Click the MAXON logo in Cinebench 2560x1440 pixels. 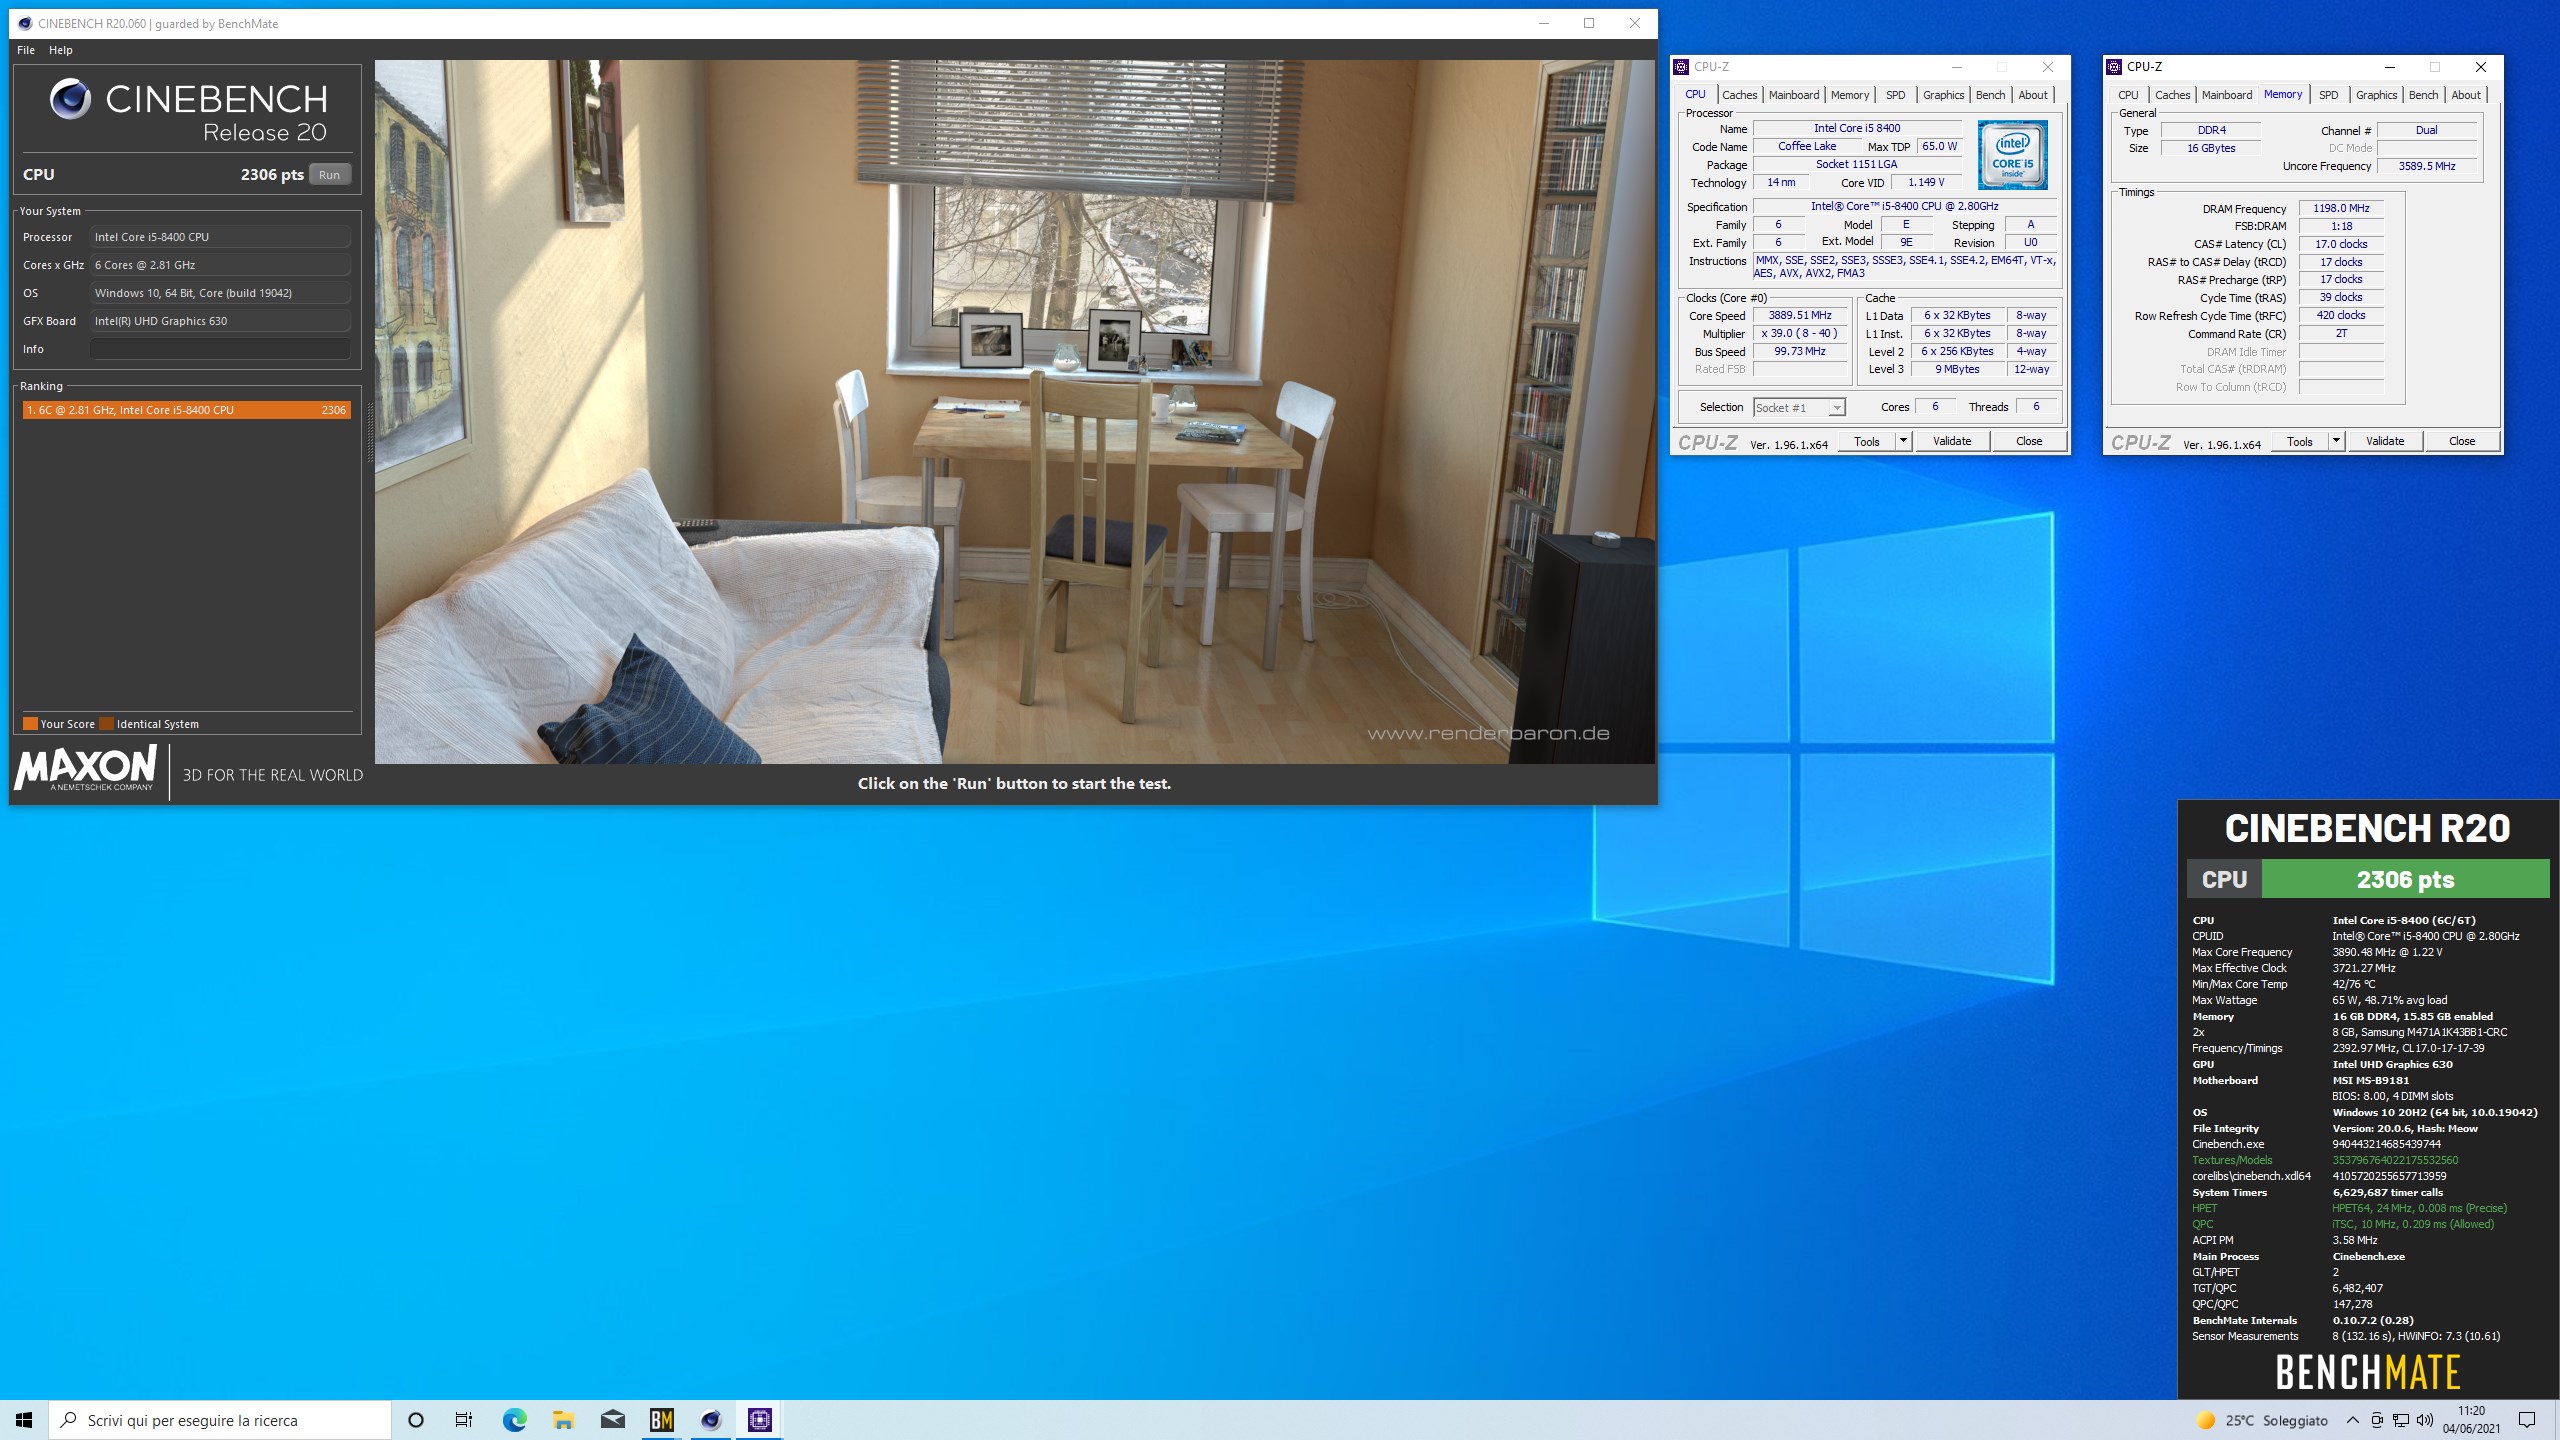click(x=86, y=770)
